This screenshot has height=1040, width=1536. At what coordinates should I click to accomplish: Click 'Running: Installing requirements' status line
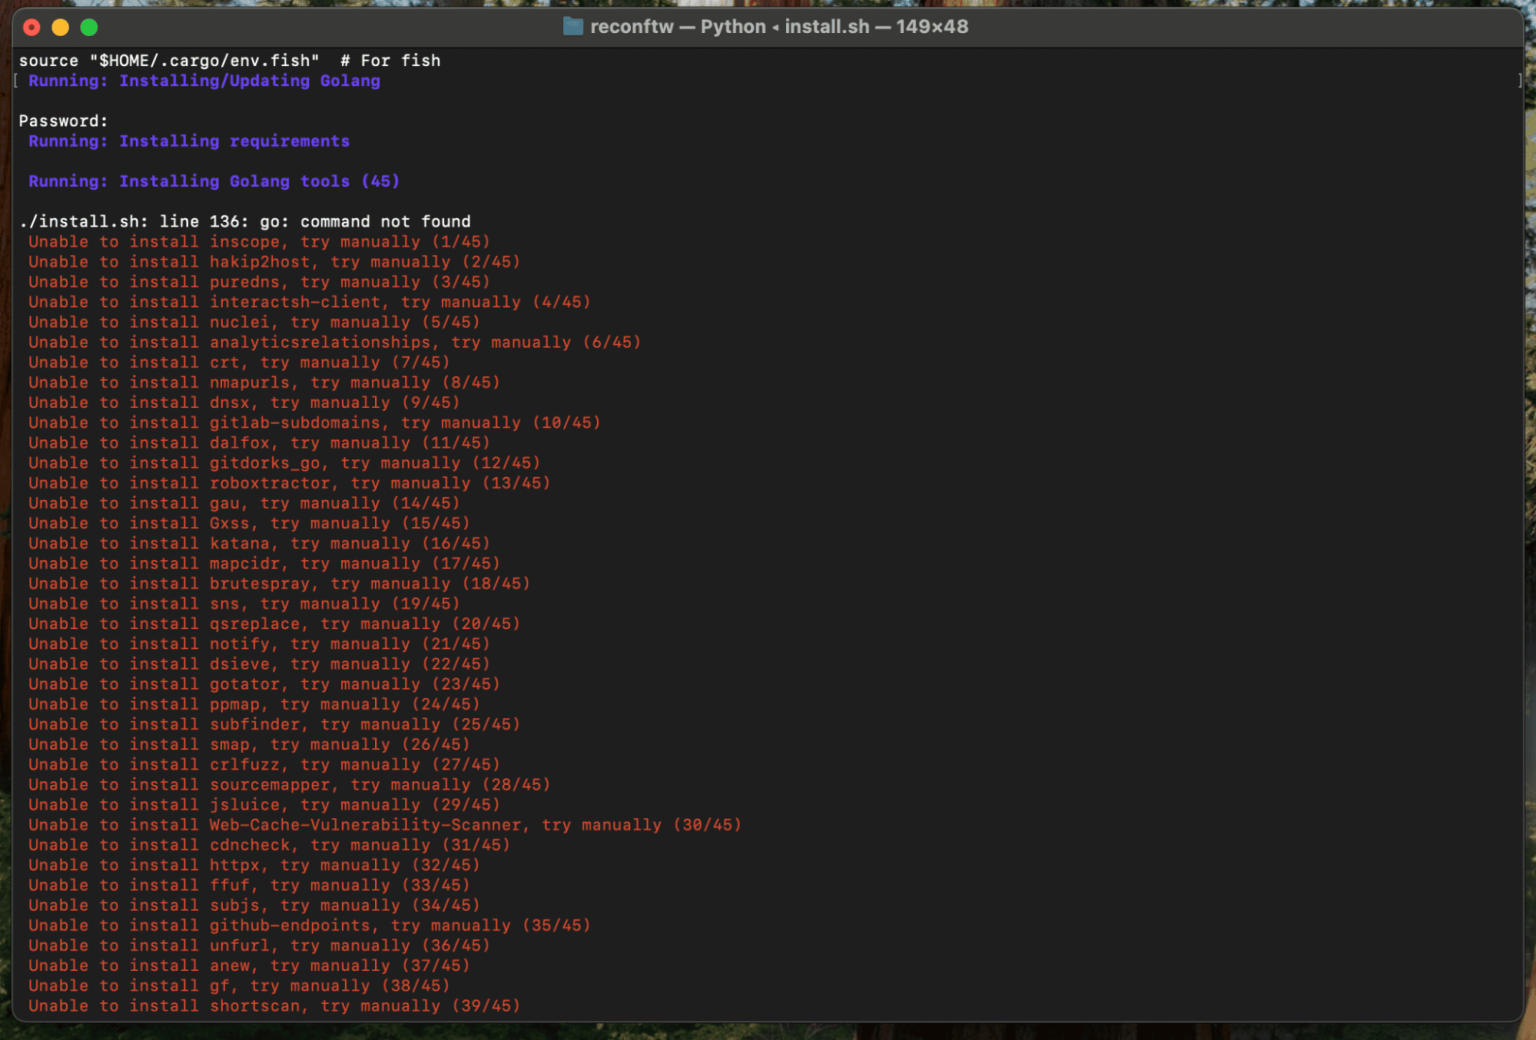tap(189, 141)
